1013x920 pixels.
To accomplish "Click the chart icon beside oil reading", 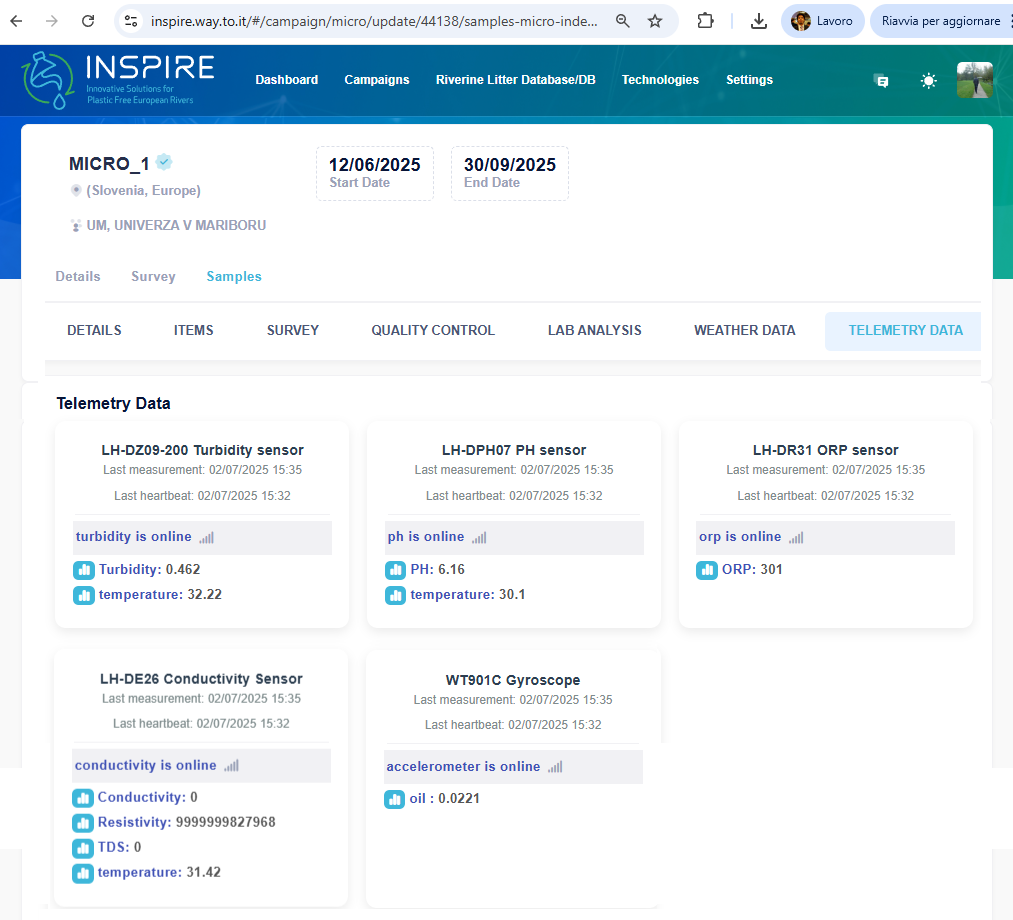I will click(x=395, y=799).
